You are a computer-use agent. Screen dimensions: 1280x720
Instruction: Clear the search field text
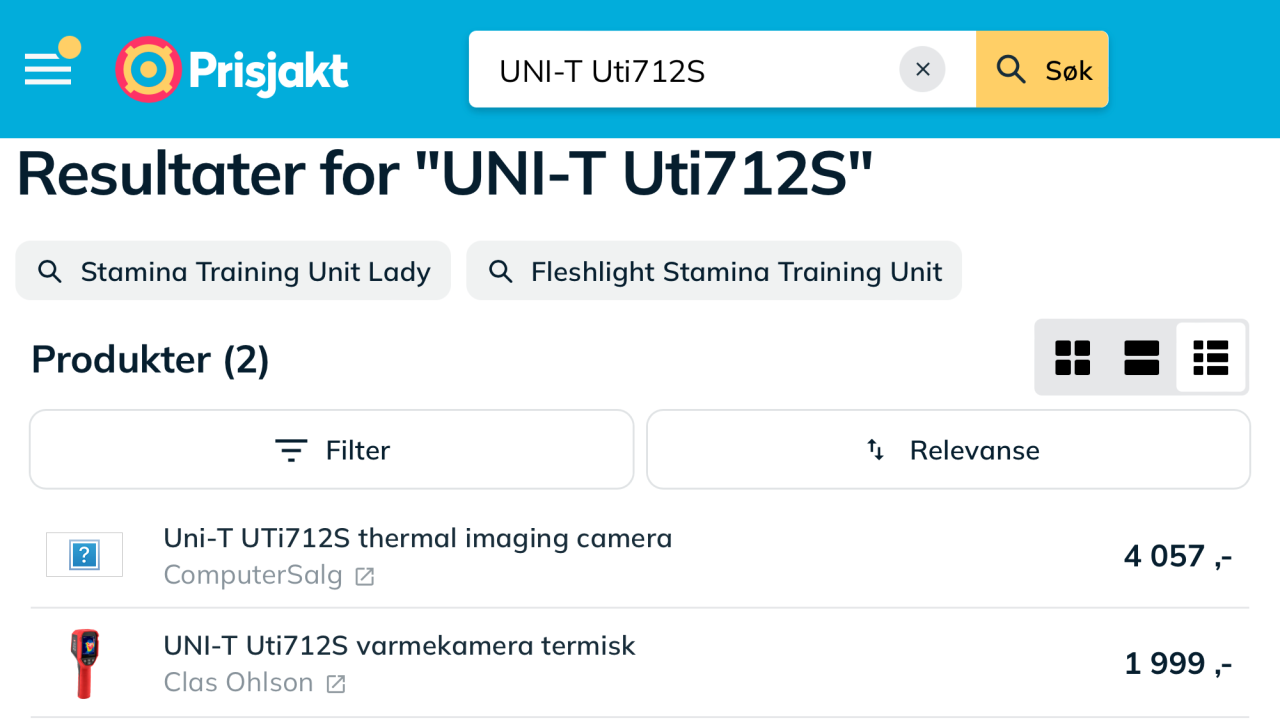tap(922, 69)
